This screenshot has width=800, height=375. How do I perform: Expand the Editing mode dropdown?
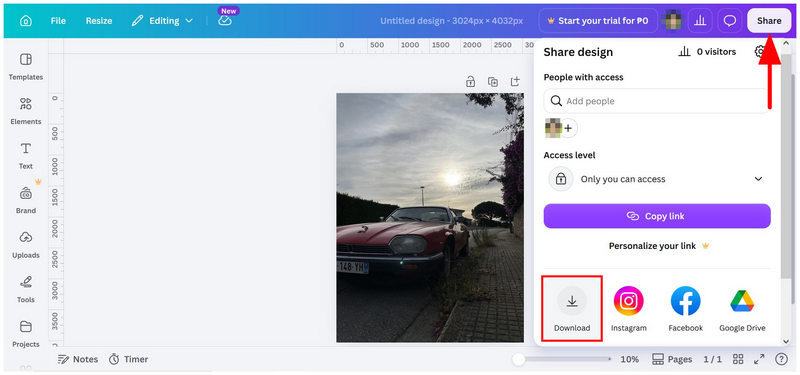[162, 21]
